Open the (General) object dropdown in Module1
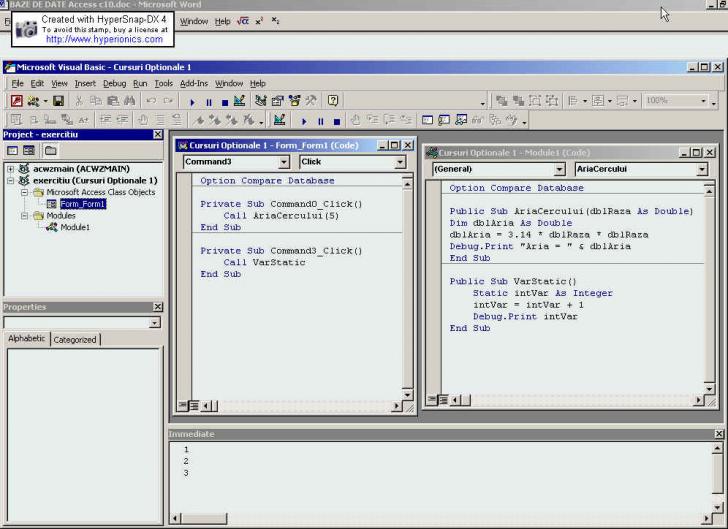Image resolution: width=728 pixels, height=529 pixels. tap(559, 169)
